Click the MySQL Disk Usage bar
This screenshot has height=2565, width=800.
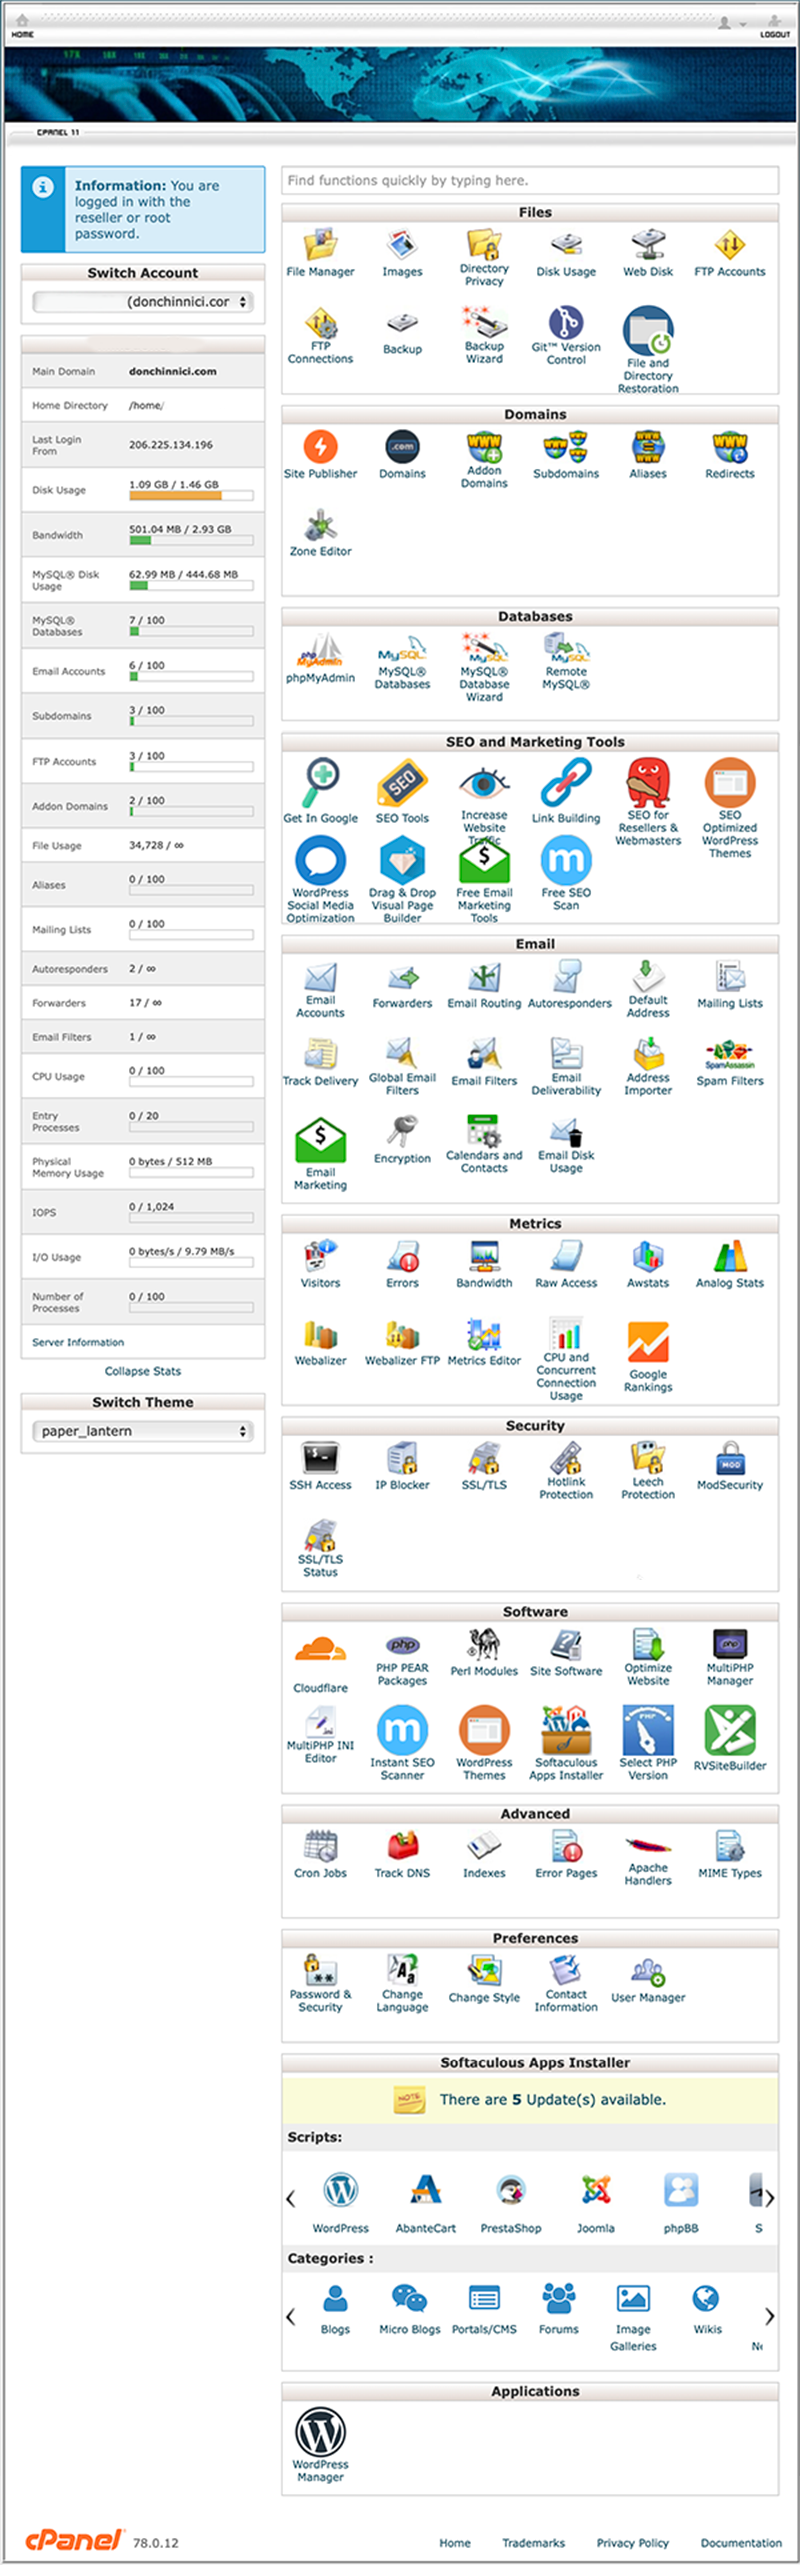coord(191,585)
